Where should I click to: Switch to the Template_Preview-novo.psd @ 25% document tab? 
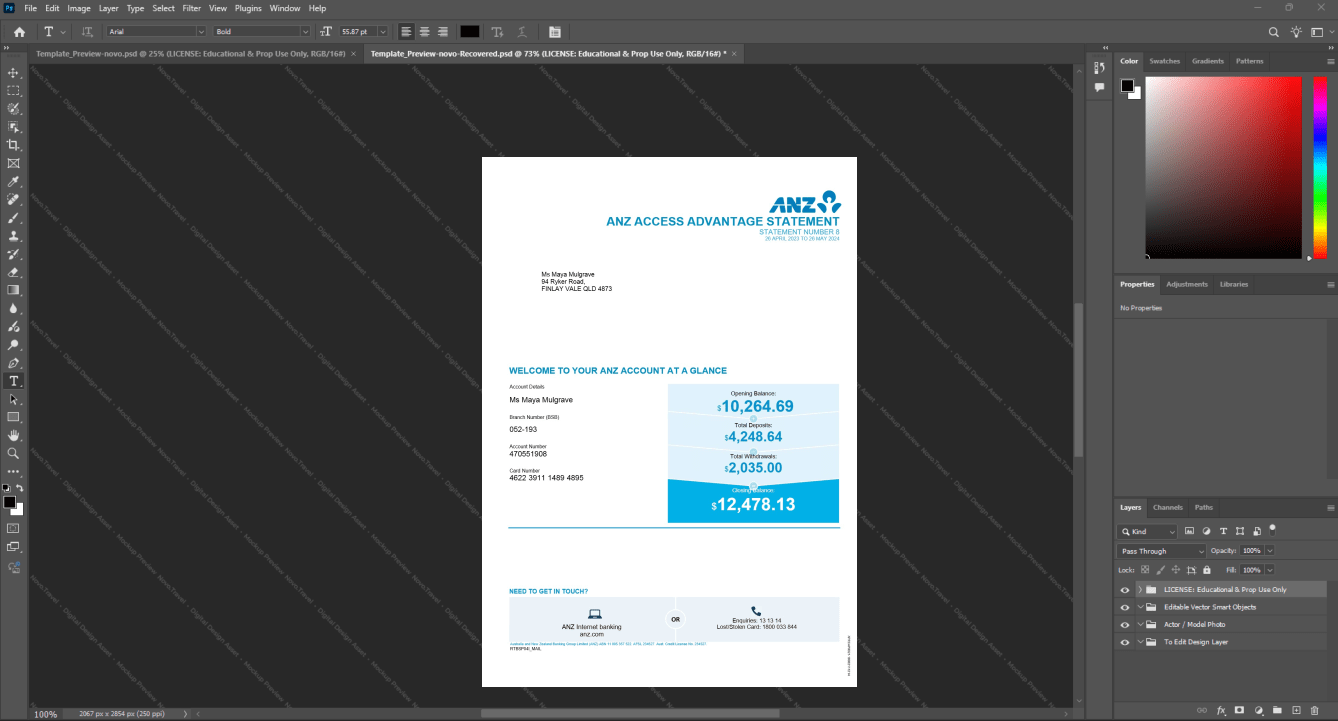190,53
